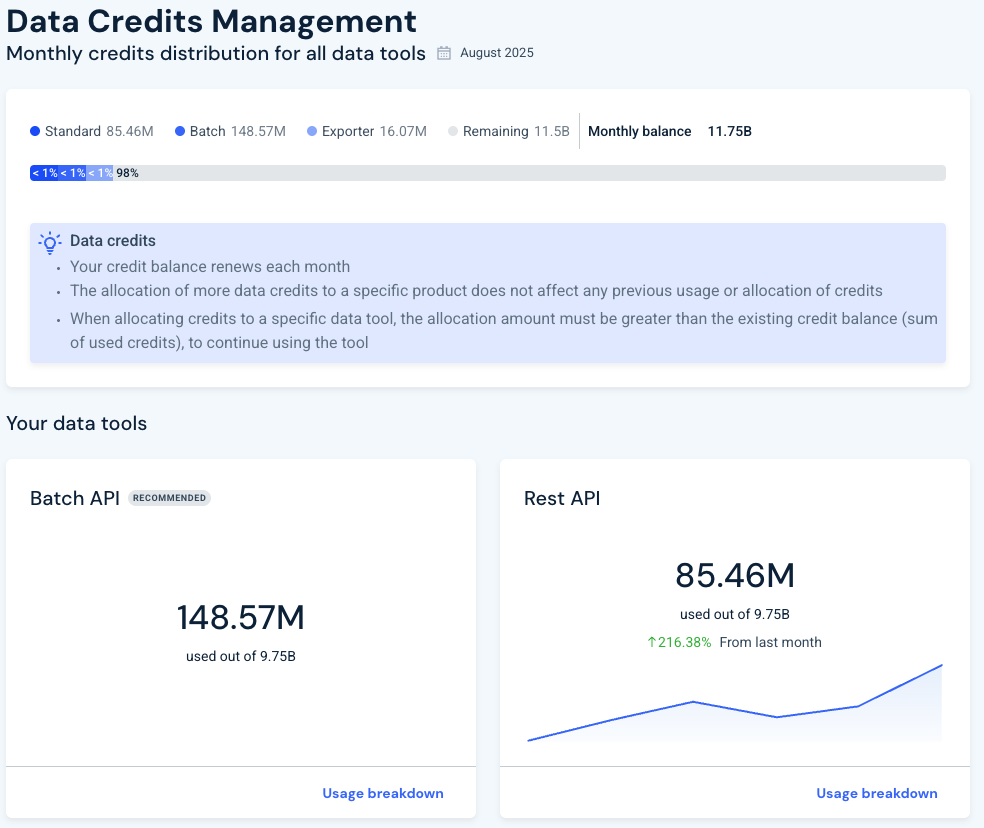Toggle the Exporter segment in the usage bar

point(98,172)
